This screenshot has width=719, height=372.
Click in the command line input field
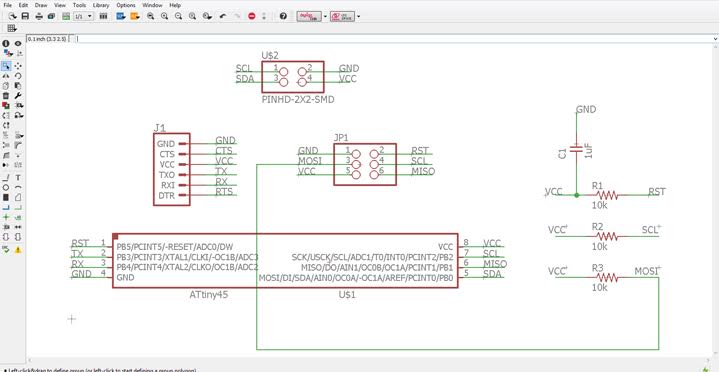pyautogui.click(x=394, y=39)
